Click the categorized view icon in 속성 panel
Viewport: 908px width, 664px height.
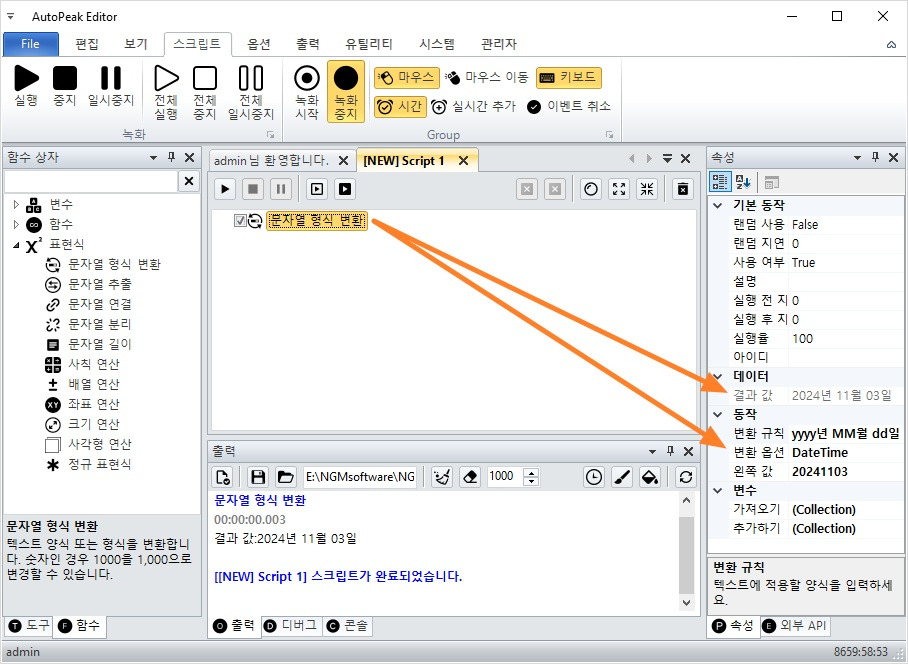[x=720, y=182]
